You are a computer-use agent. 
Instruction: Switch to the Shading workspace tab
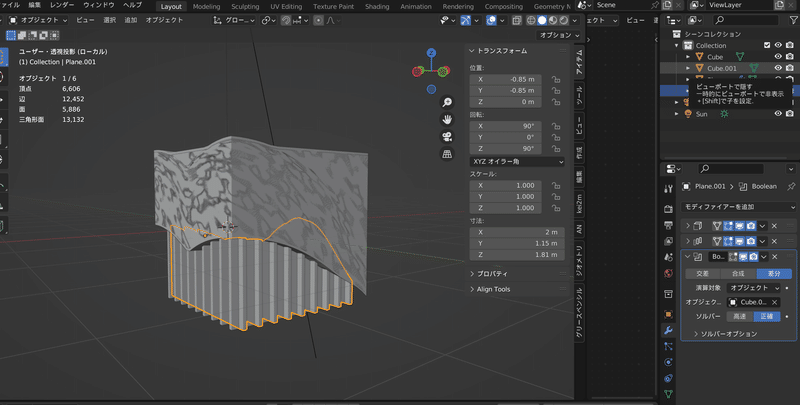(x=377, y=7)
